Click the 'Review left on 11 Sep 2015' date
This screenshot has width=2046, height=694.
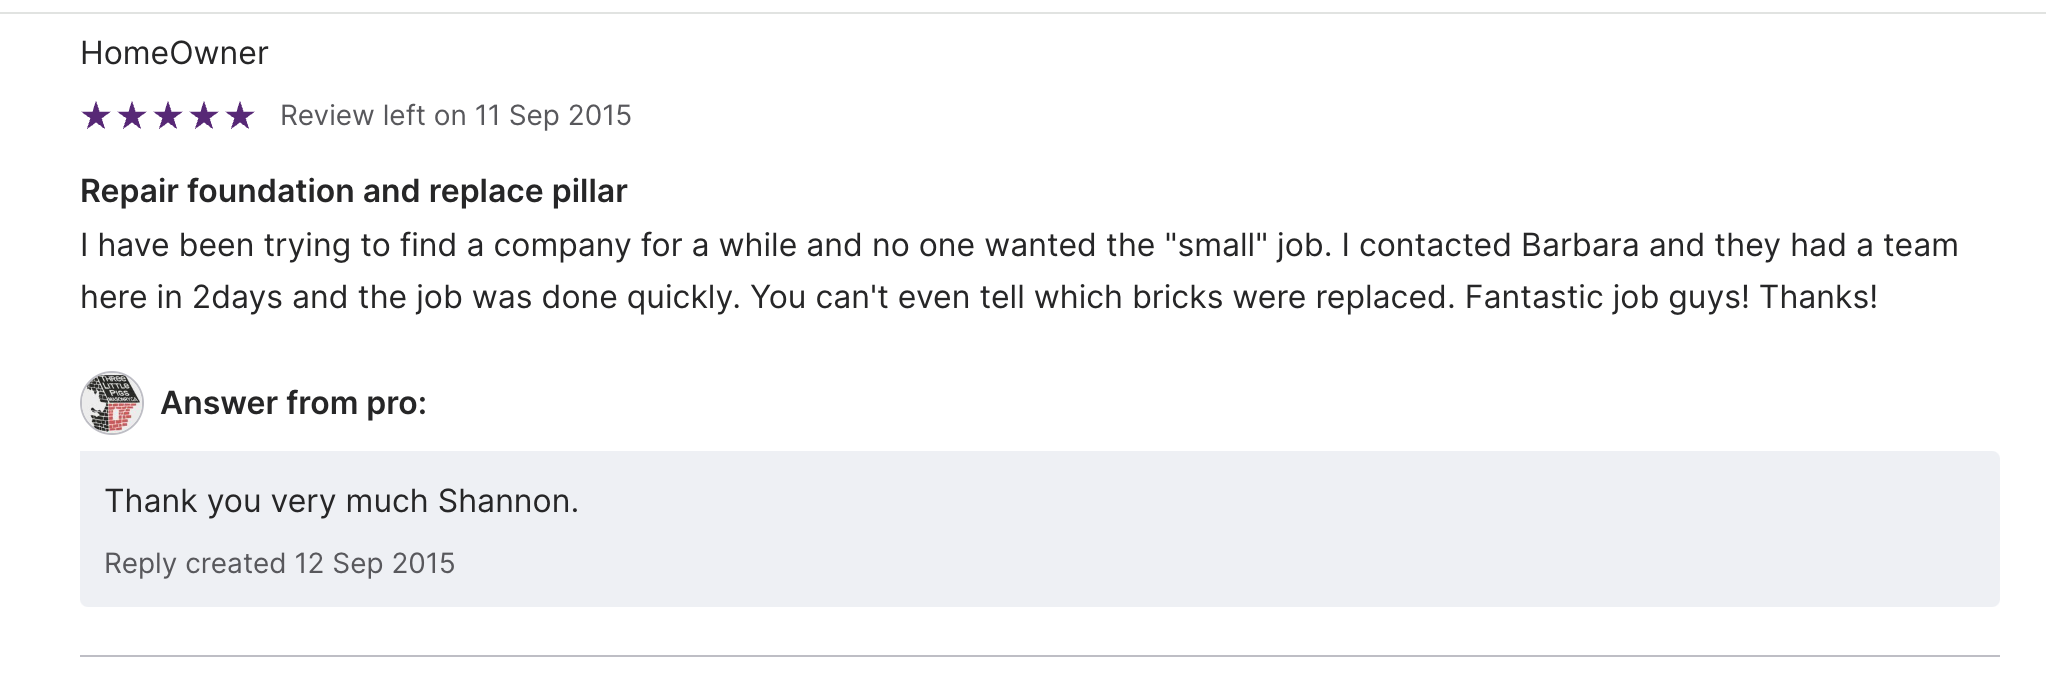click(455, 116)
